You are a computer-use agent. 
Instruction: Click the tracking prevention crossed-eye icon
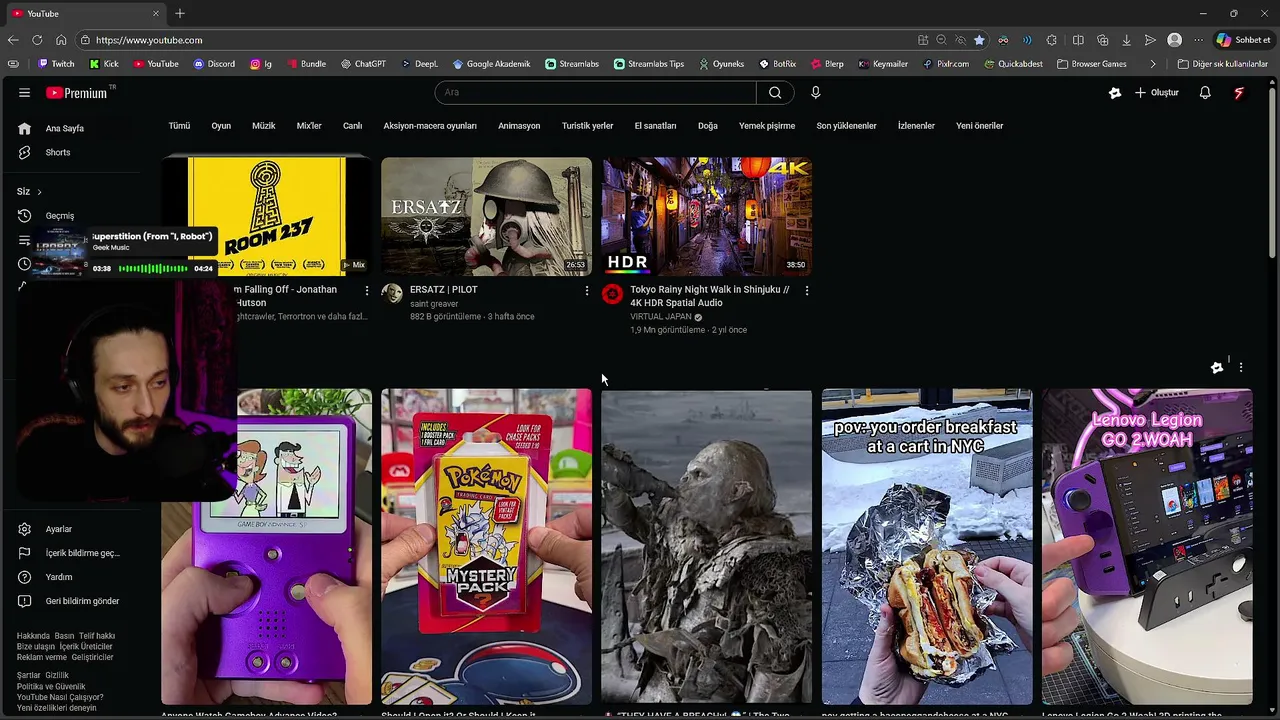pos(960,40)
